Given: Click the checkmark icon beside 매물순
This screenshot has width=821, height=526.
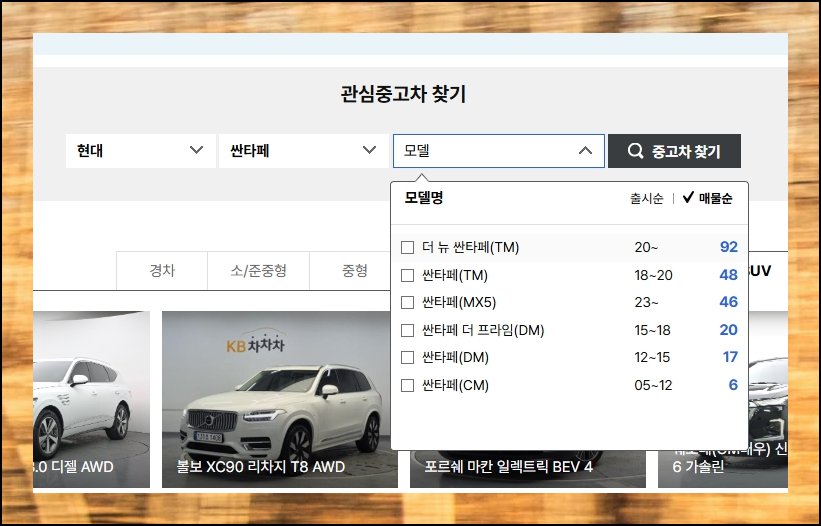Looking at the screenshot, I should click(x=688, y=197).
